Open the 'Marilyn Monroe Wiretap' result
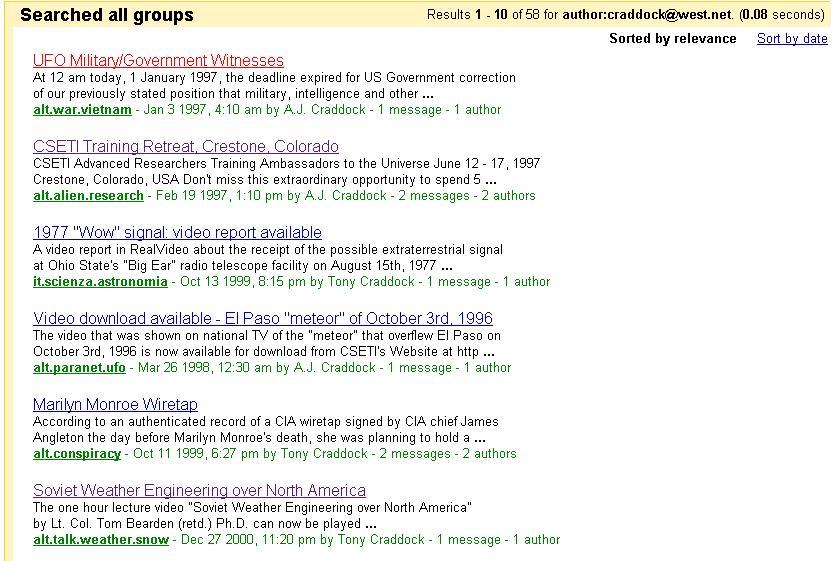 click(x=115, y=404)
